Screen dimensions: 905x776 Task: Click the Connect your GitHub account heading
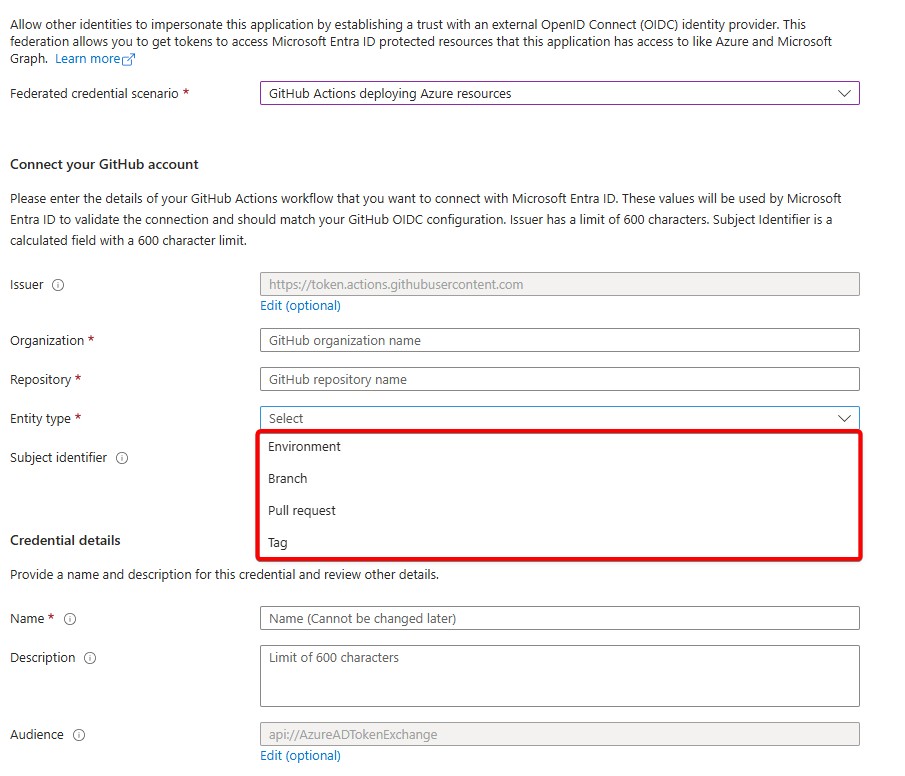point(104,165)
